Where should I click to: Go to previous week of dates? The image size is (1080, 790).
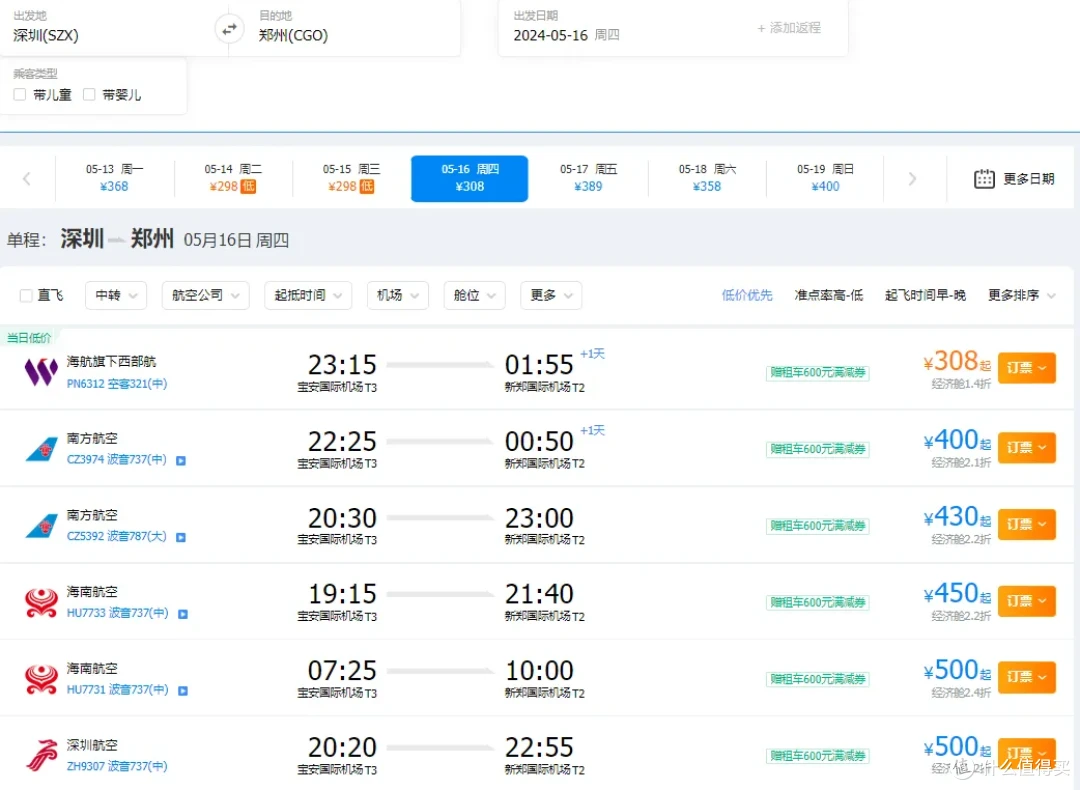[27, 179]
